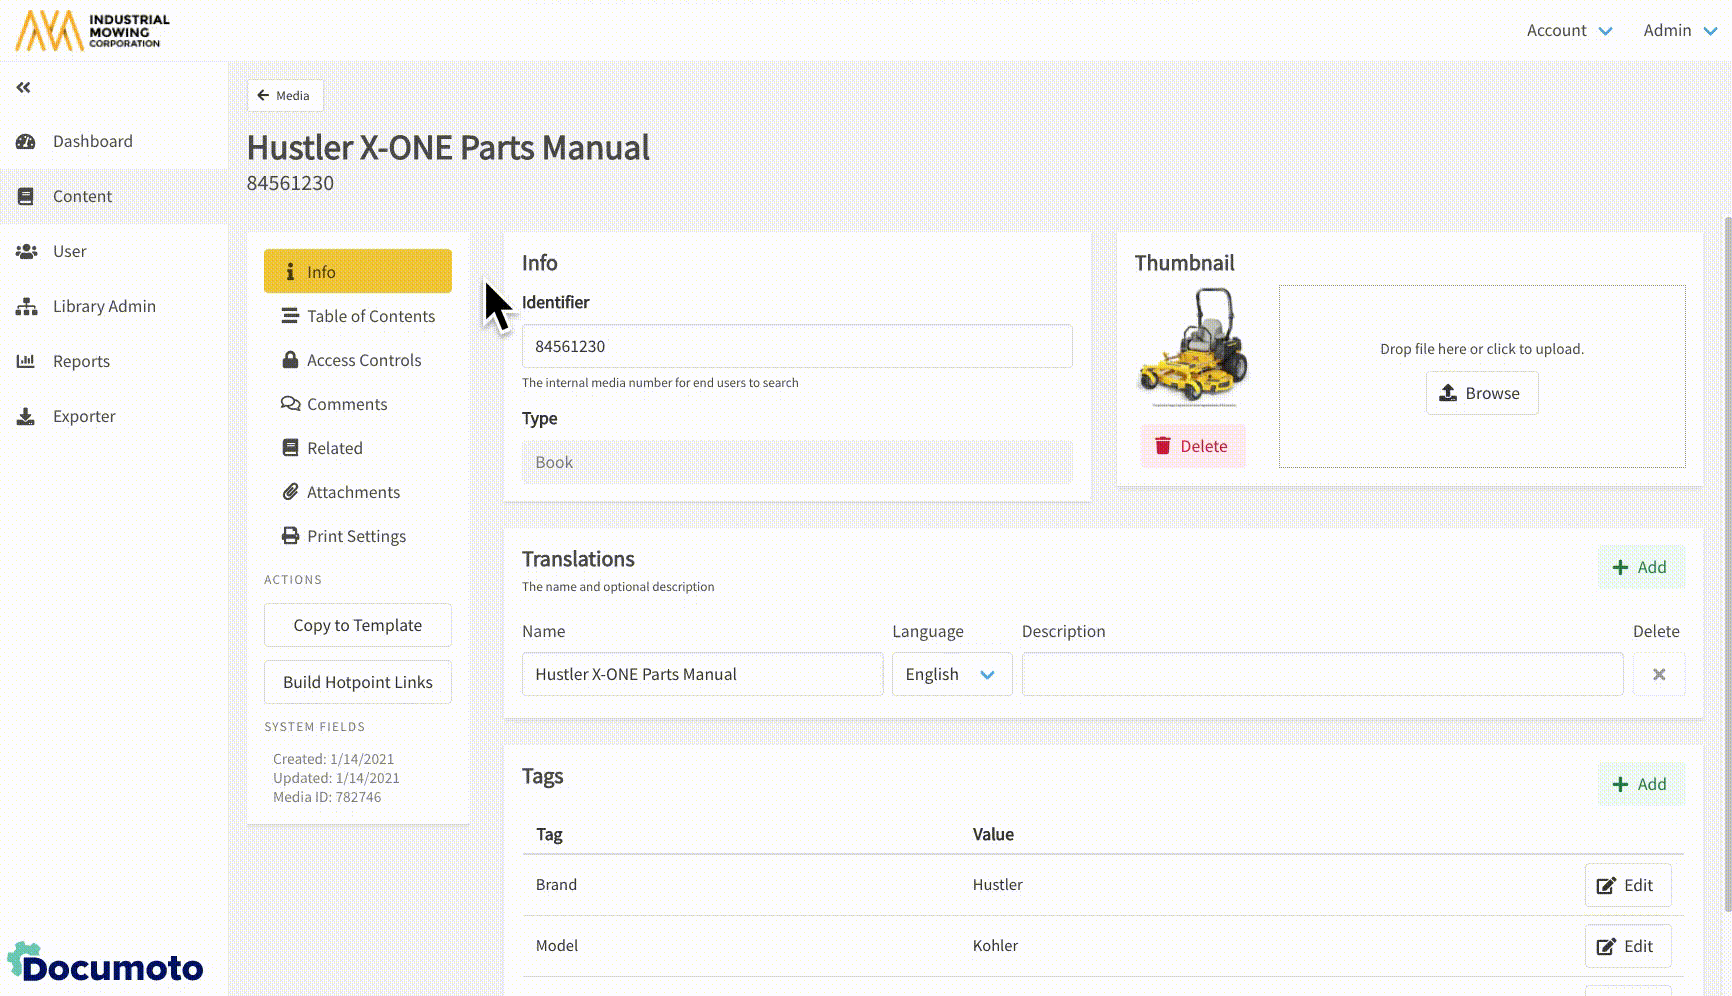
Task: Select the Print Settings tab
Action: 358,536
